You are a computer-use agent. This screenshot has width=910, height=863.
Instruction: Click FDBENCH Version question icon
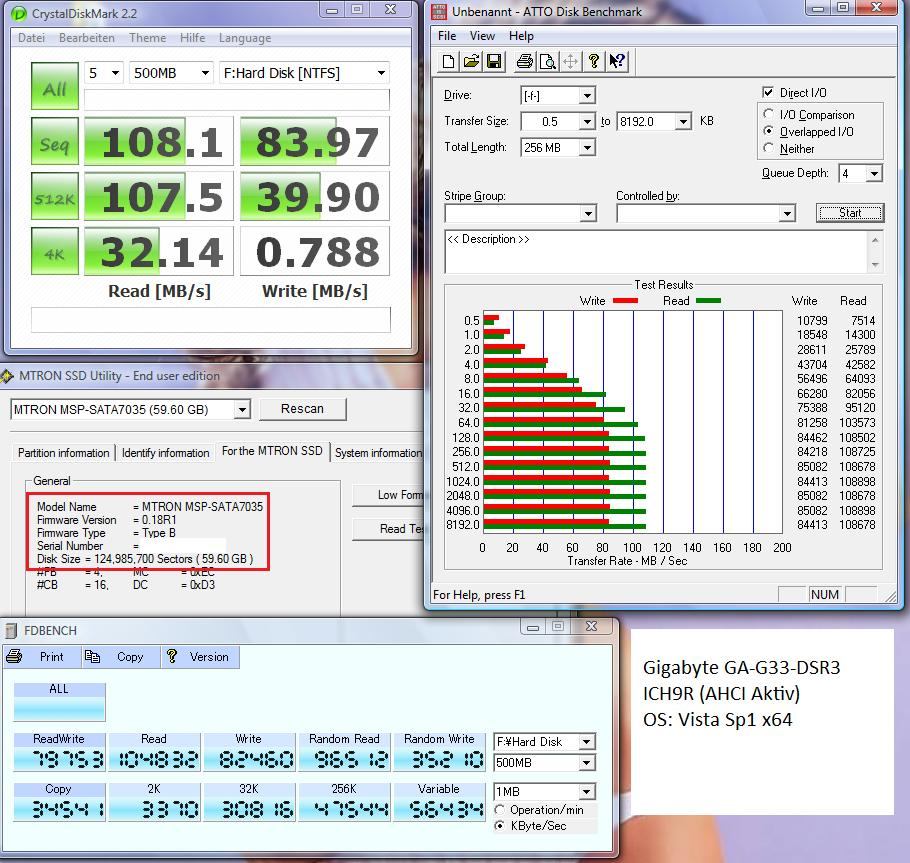[172, 656]
